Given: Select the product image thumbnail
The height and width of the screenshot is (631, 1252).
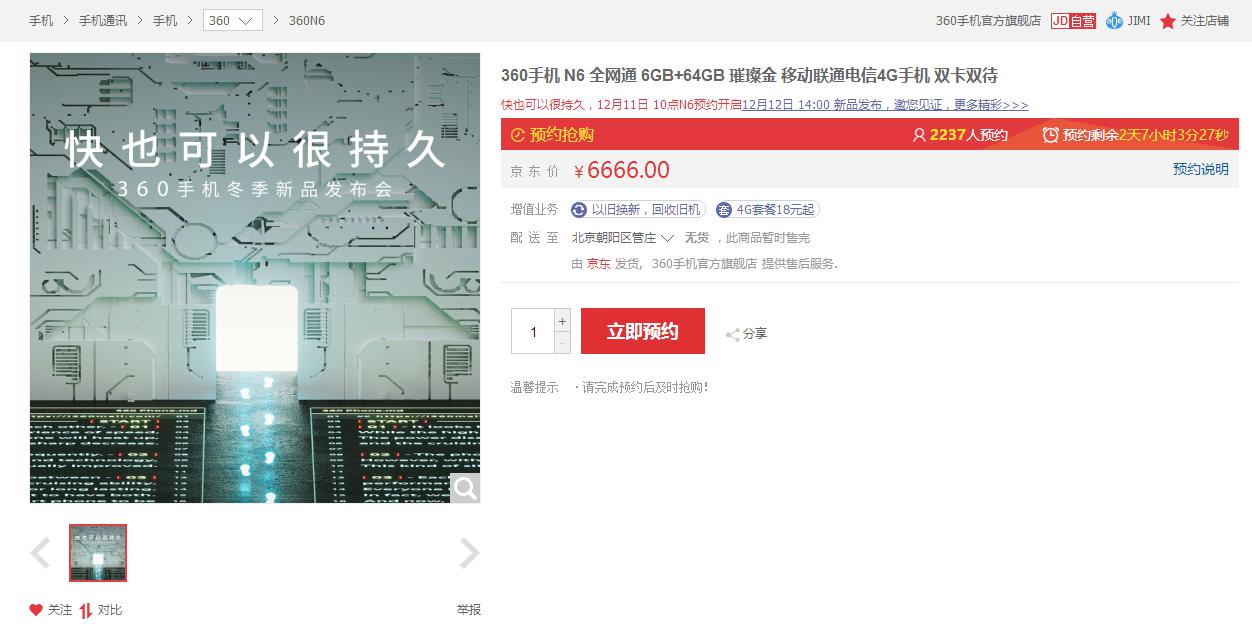Looking at the screenshot, I should pyautogui.click(x=98, y=553).
